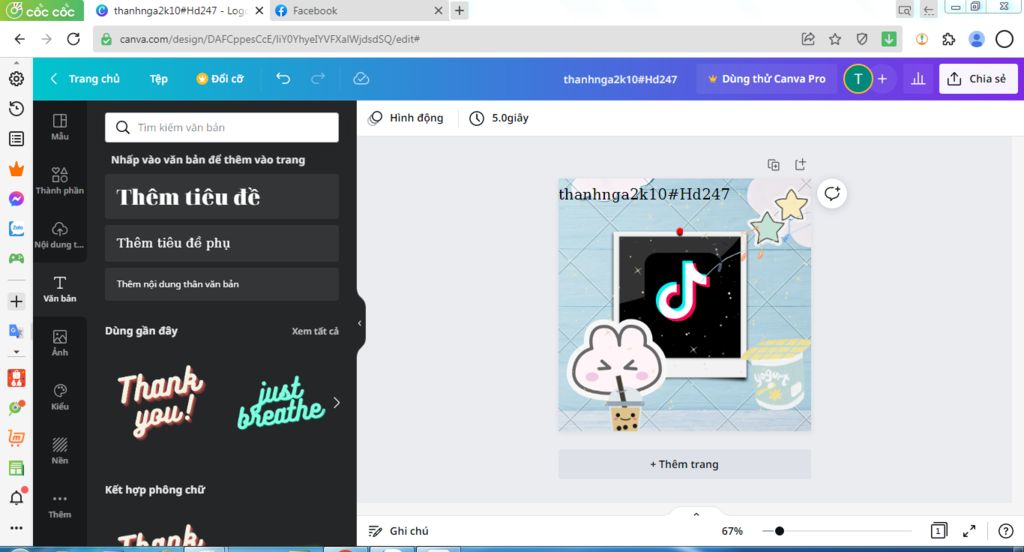
Task: Select the TikTok logo image on canvas
Action: click(682, 290)
